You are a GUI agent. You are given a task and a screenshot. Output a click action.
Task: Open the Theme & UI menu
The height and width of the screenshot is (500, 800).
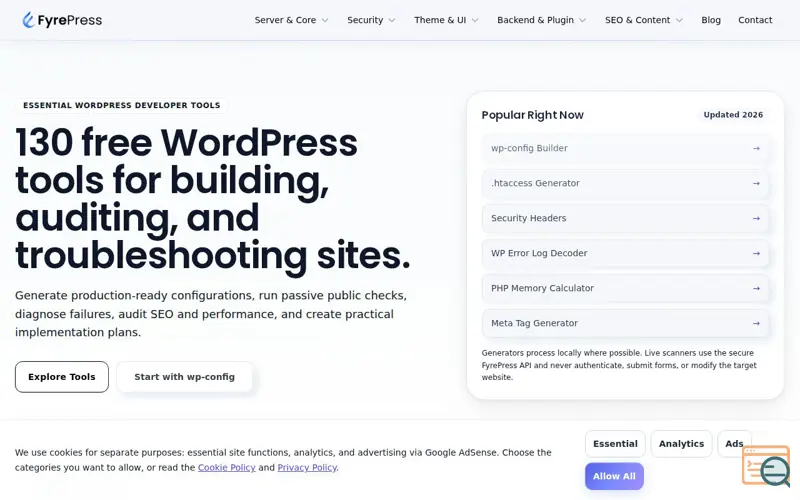[446, 20]
